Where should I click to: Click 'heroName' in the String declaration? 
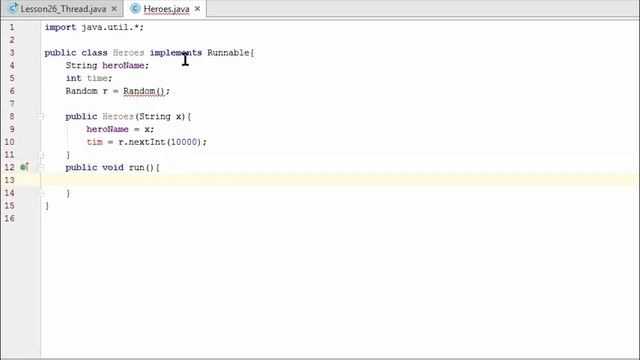pos(123,65)
